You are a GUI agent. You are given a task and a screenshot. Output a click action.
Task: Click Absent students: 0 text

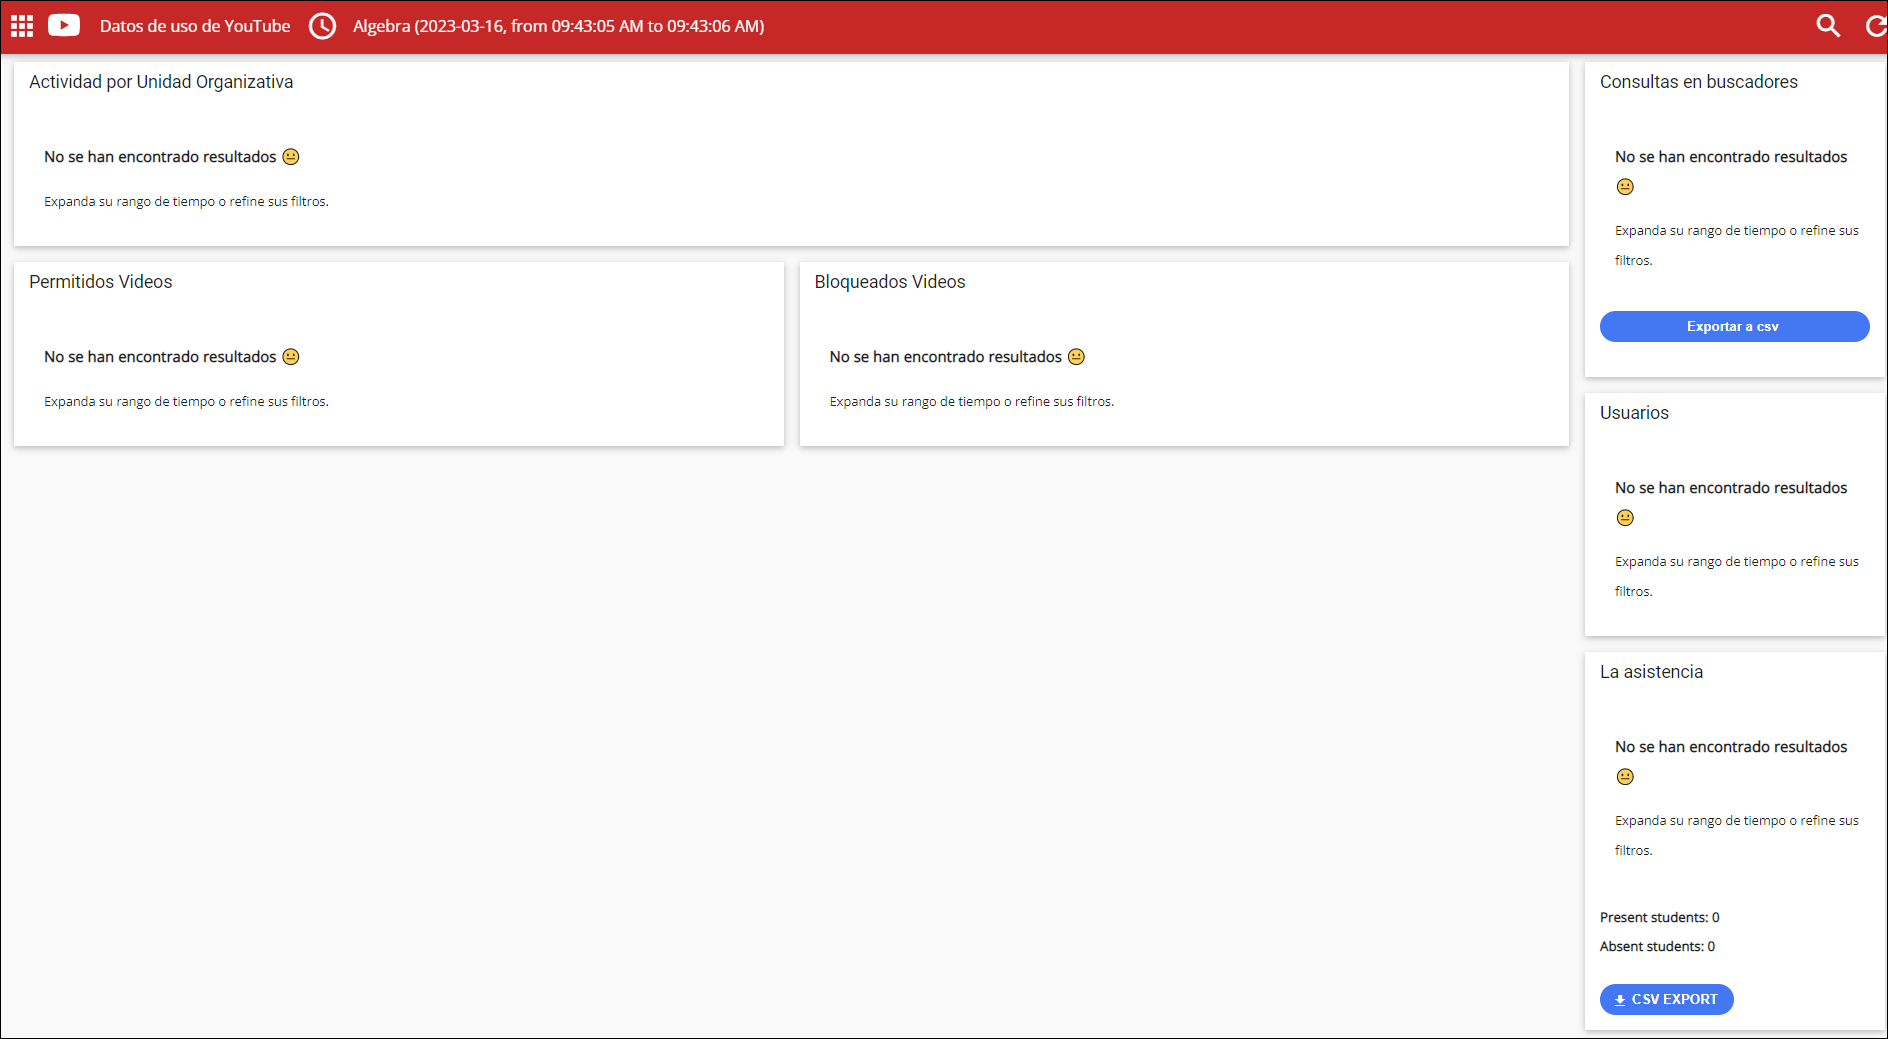(1657, 946)
